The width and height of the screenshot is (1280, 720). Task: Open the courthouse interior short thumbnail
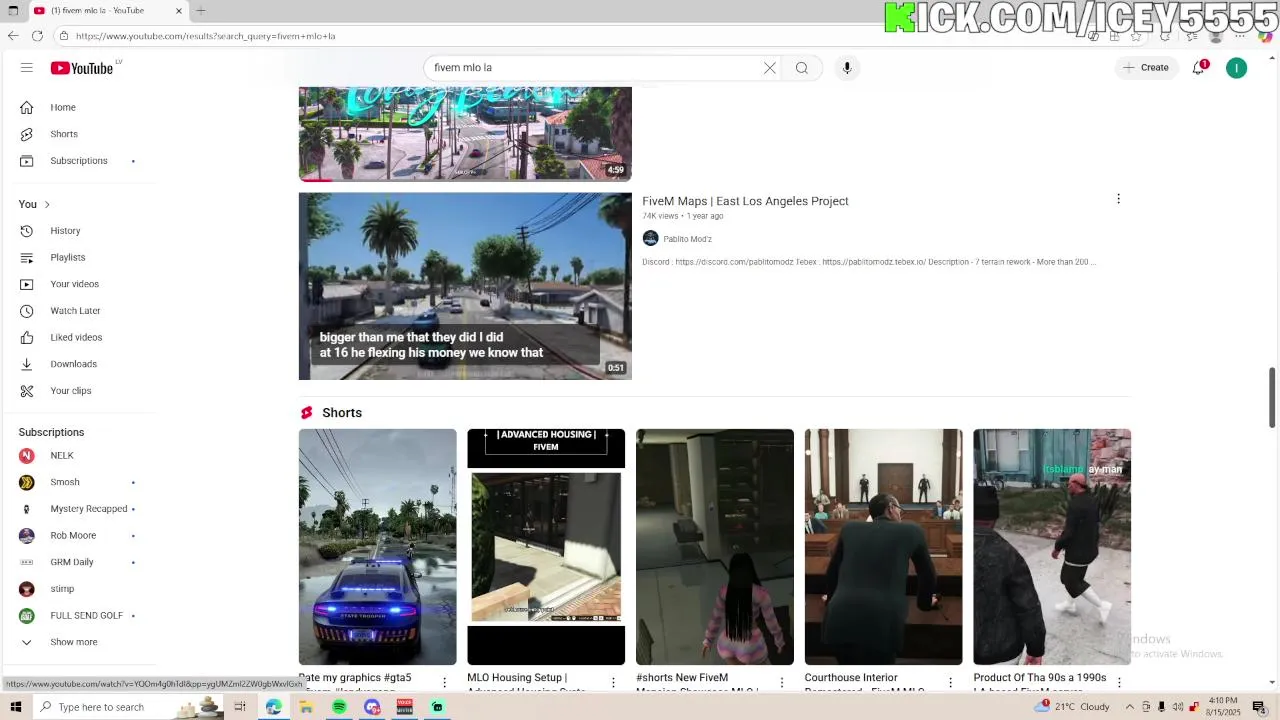pos(883,547)
